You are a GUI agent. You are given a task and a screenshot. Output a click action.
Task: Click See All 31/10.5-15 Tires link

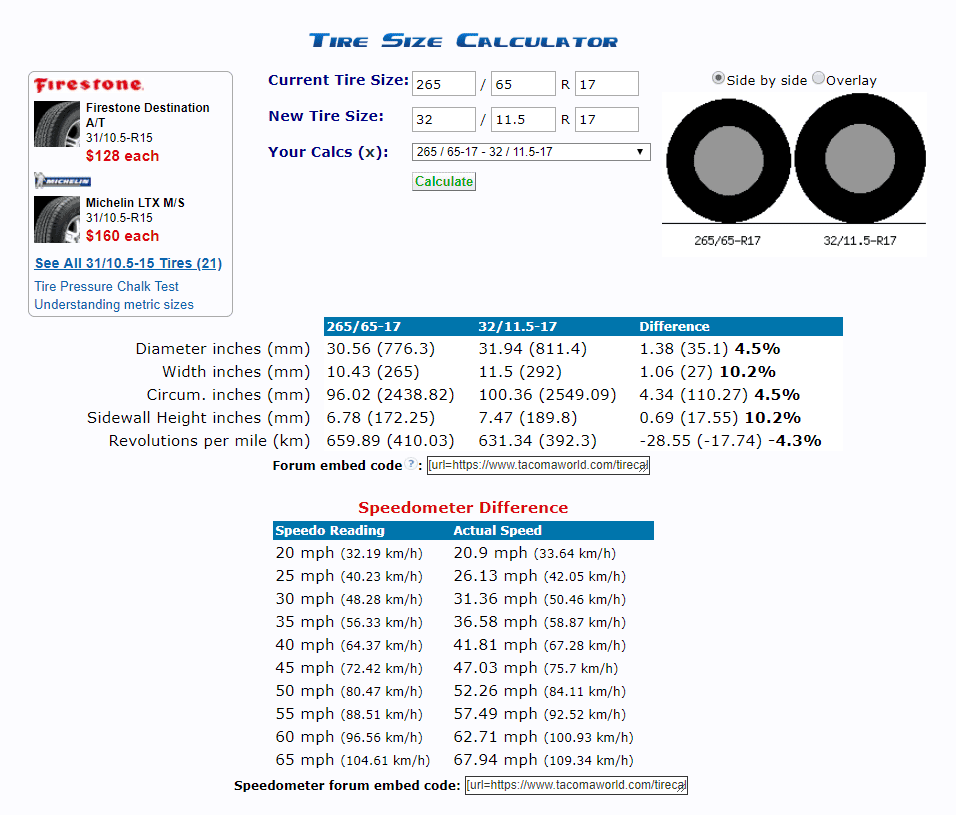pyautogui.click(x=129, y=263)
